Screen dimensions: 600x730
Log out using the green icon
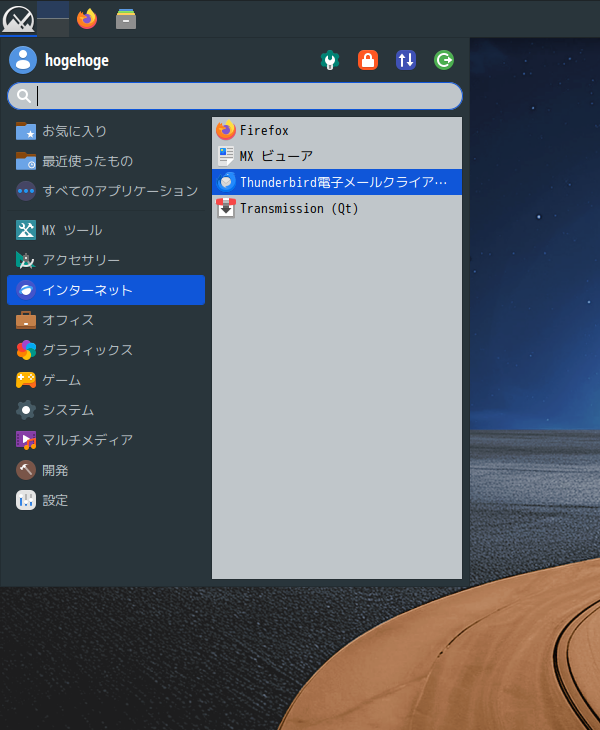point(444,60)
